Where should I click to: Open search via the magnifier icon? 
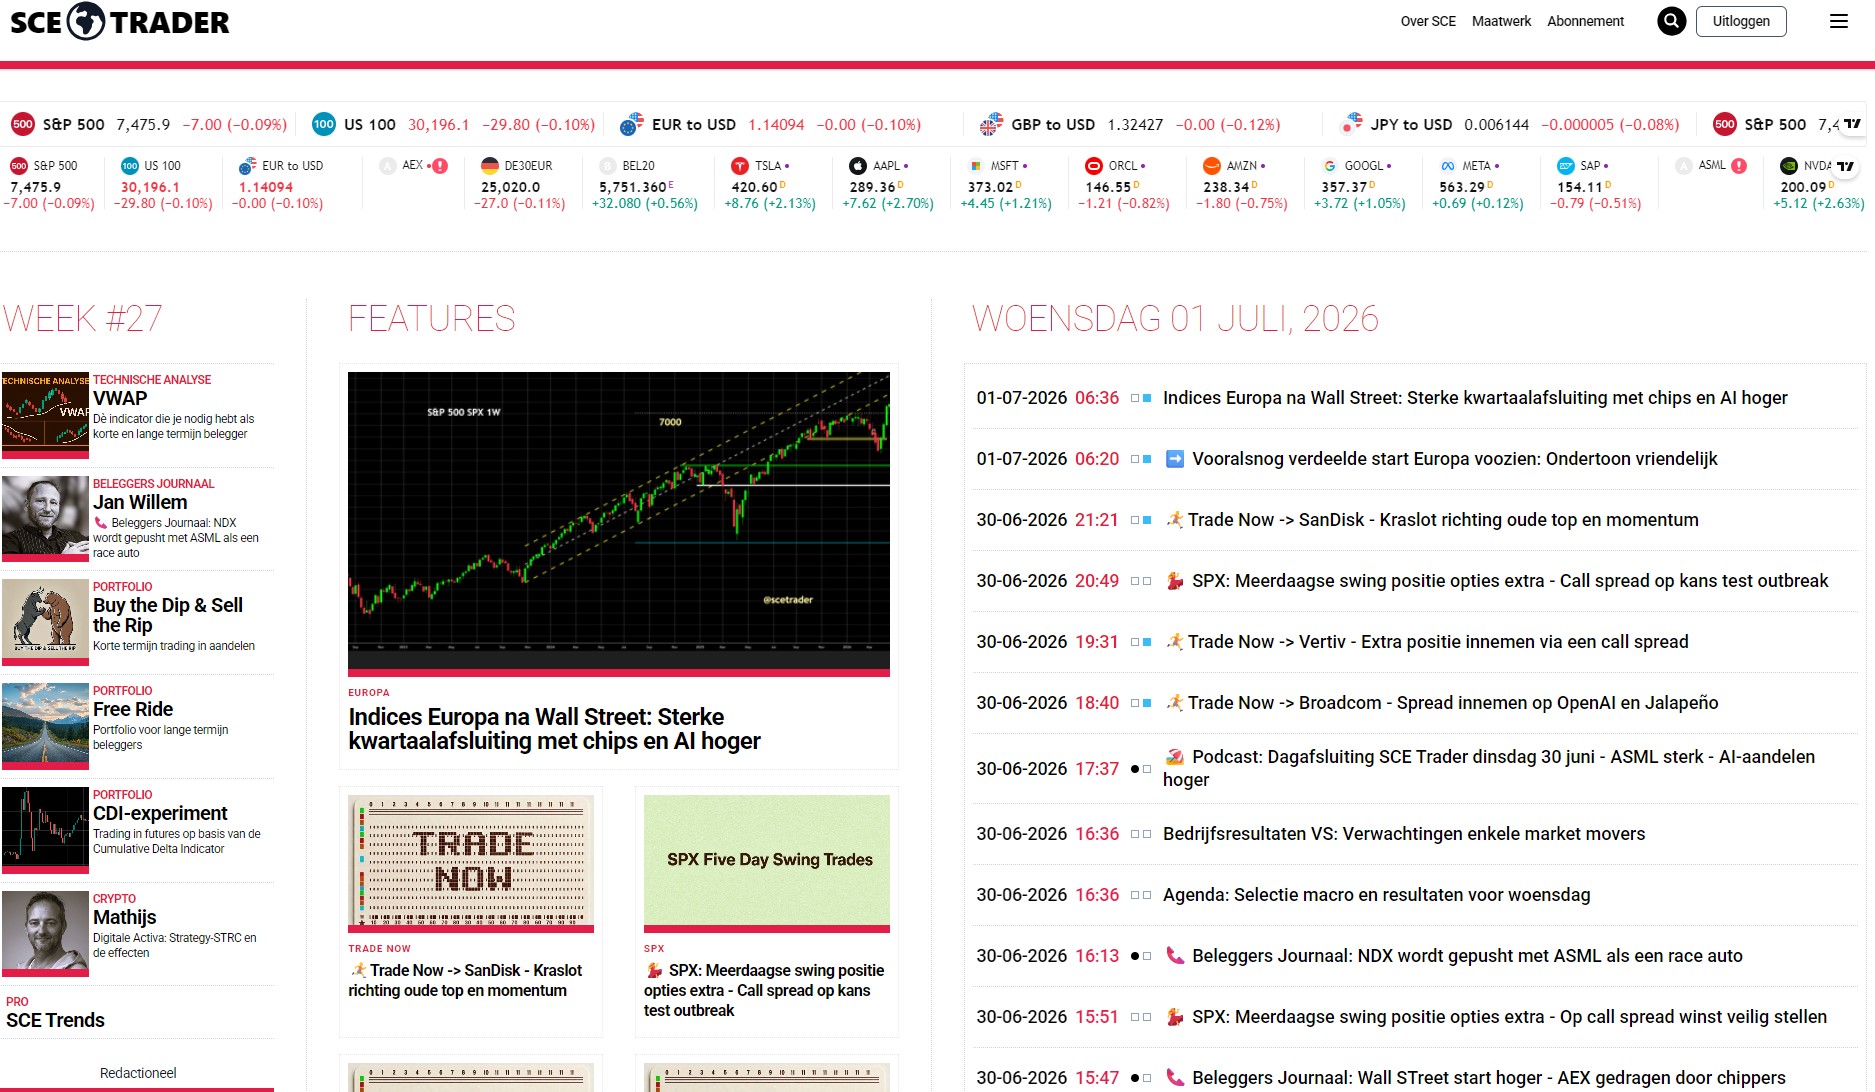pyautogui.click(x=1671, y=21)
